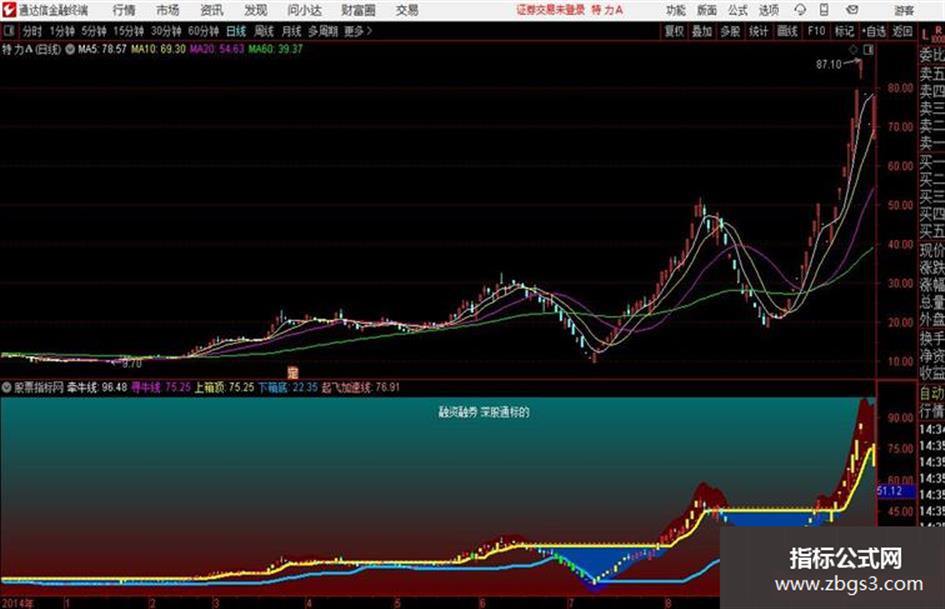
Task: Click the 下箱底: 22.35 value
Action: (288, 388)
